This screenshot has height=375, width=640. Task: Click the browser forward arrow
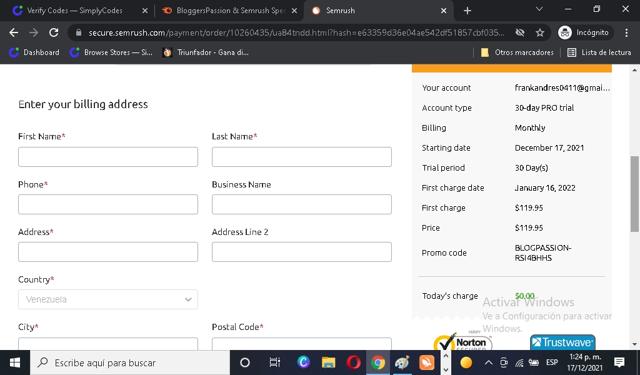point(34,33)
